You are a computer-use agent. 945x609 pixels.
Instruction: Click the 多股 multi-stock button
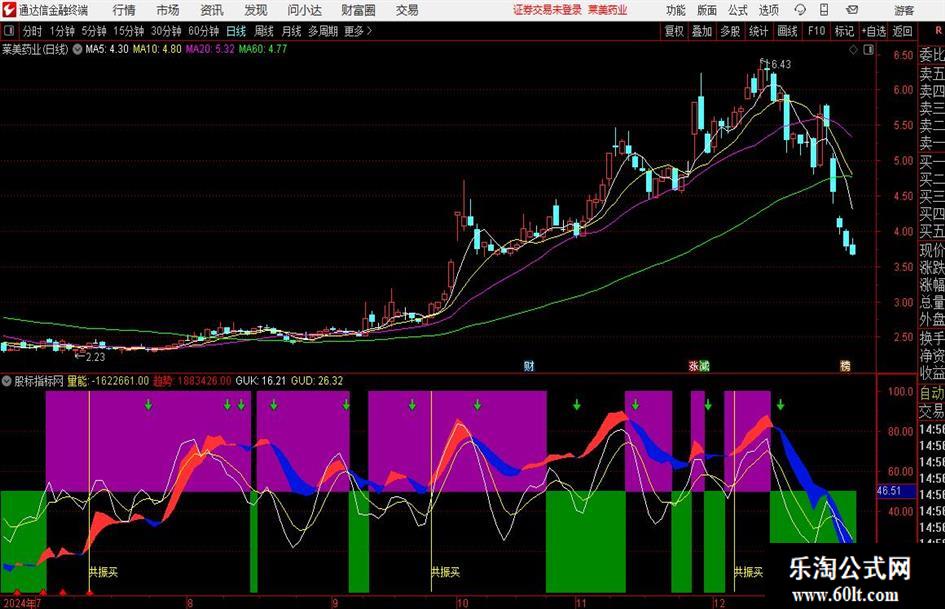point(730,31)
